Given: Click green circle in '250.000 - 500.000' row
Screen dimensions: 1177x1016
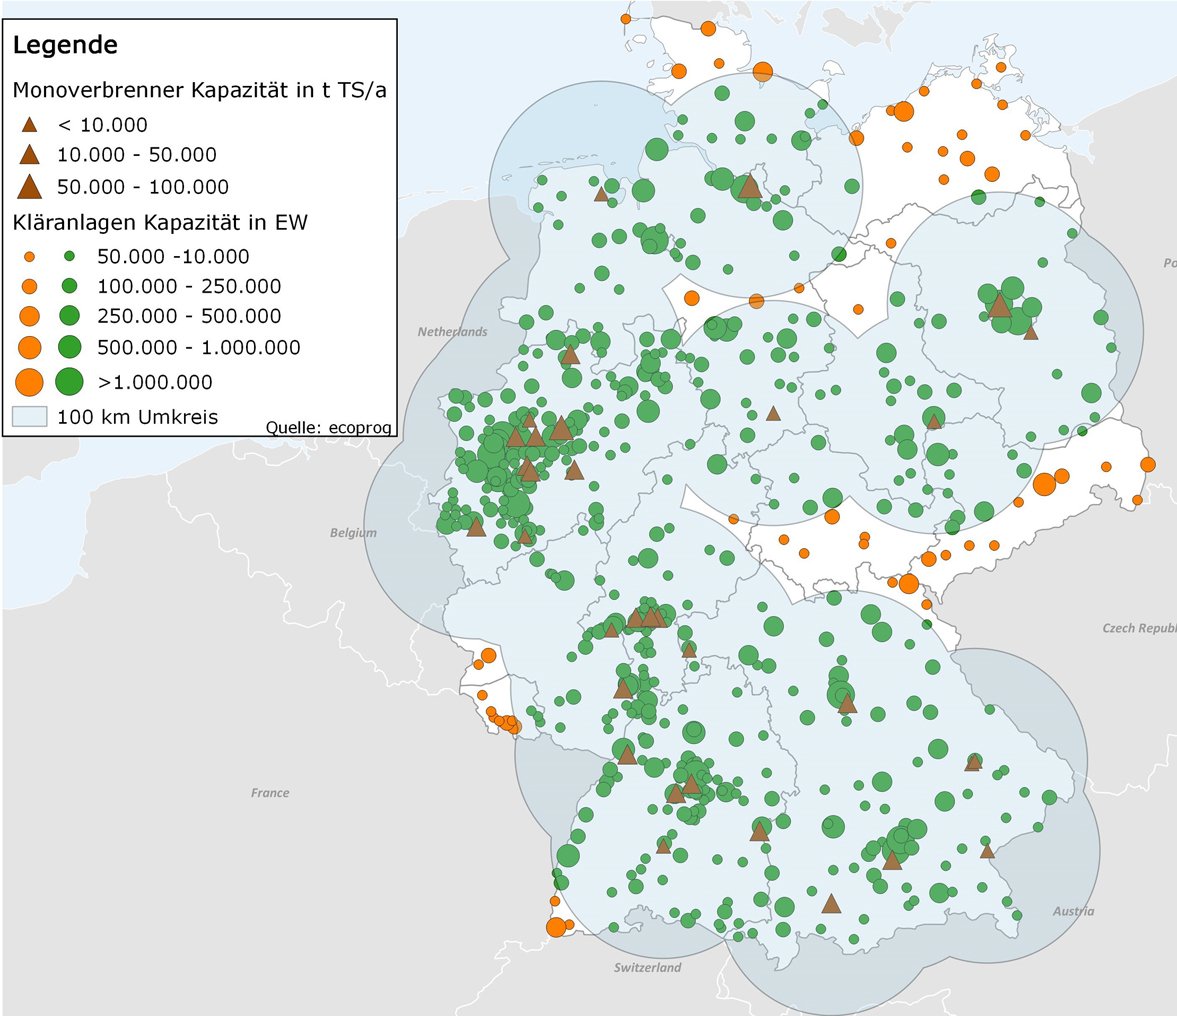Looking at the screenshot, I should click(70, 316).
